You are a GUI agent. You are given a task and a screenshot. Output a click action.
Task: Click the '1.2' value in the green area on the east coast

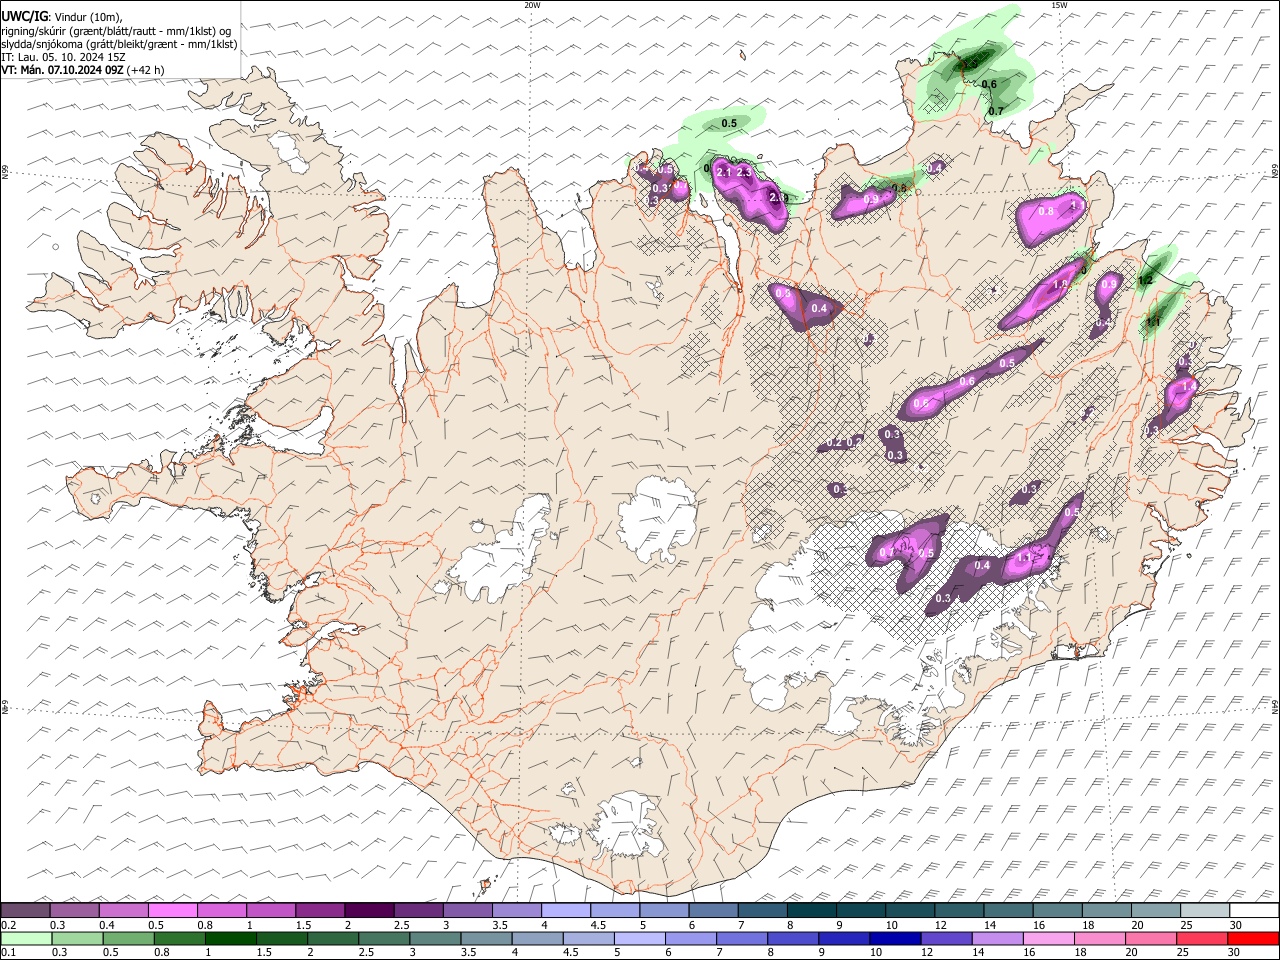[x=1146, y=280]
